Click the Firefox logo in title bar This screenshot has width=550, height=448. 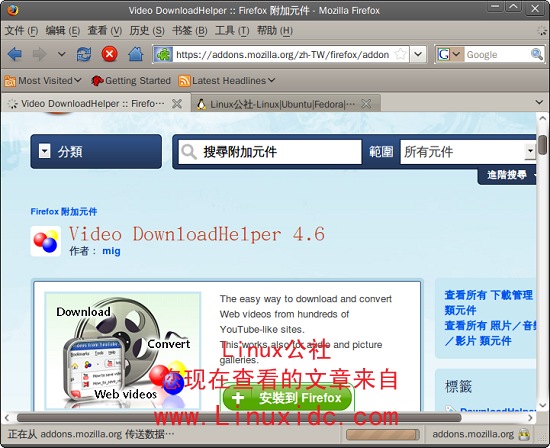tap(12, 10)
